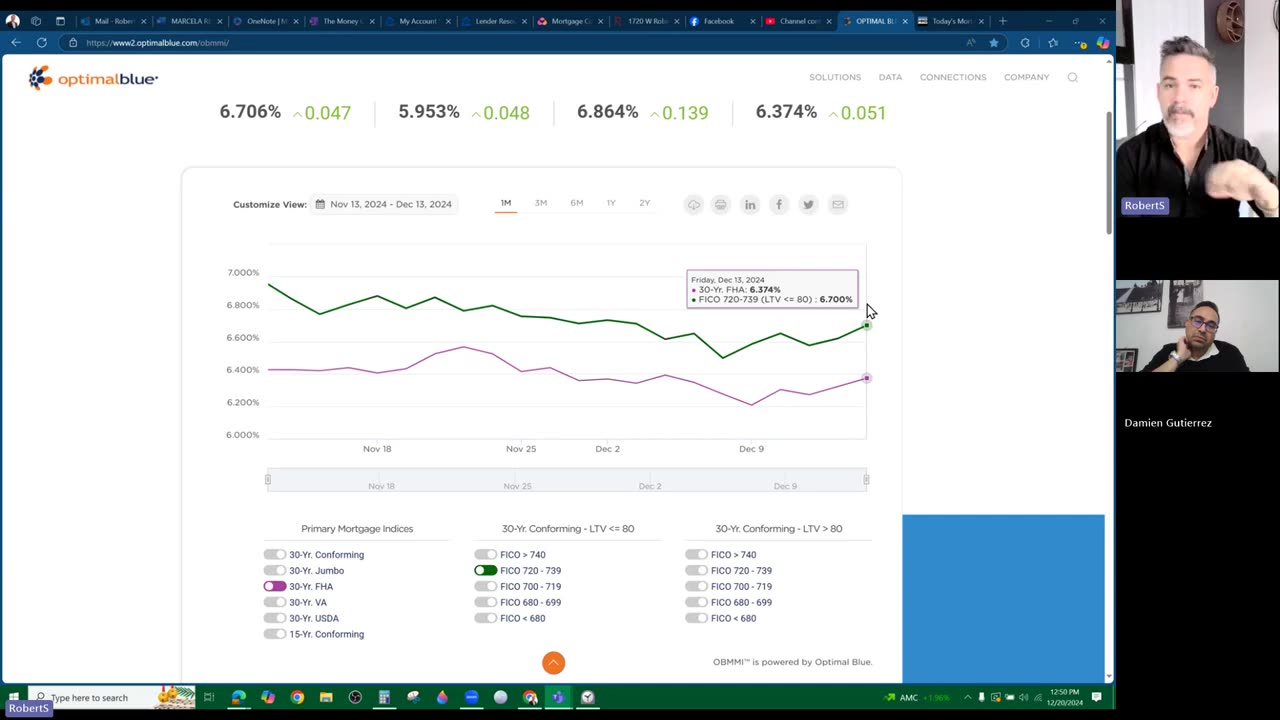The width and height of the screenshot is (1280, 720).
Task: Select the 3M chart range tab
Action: [x=541, y=204]
